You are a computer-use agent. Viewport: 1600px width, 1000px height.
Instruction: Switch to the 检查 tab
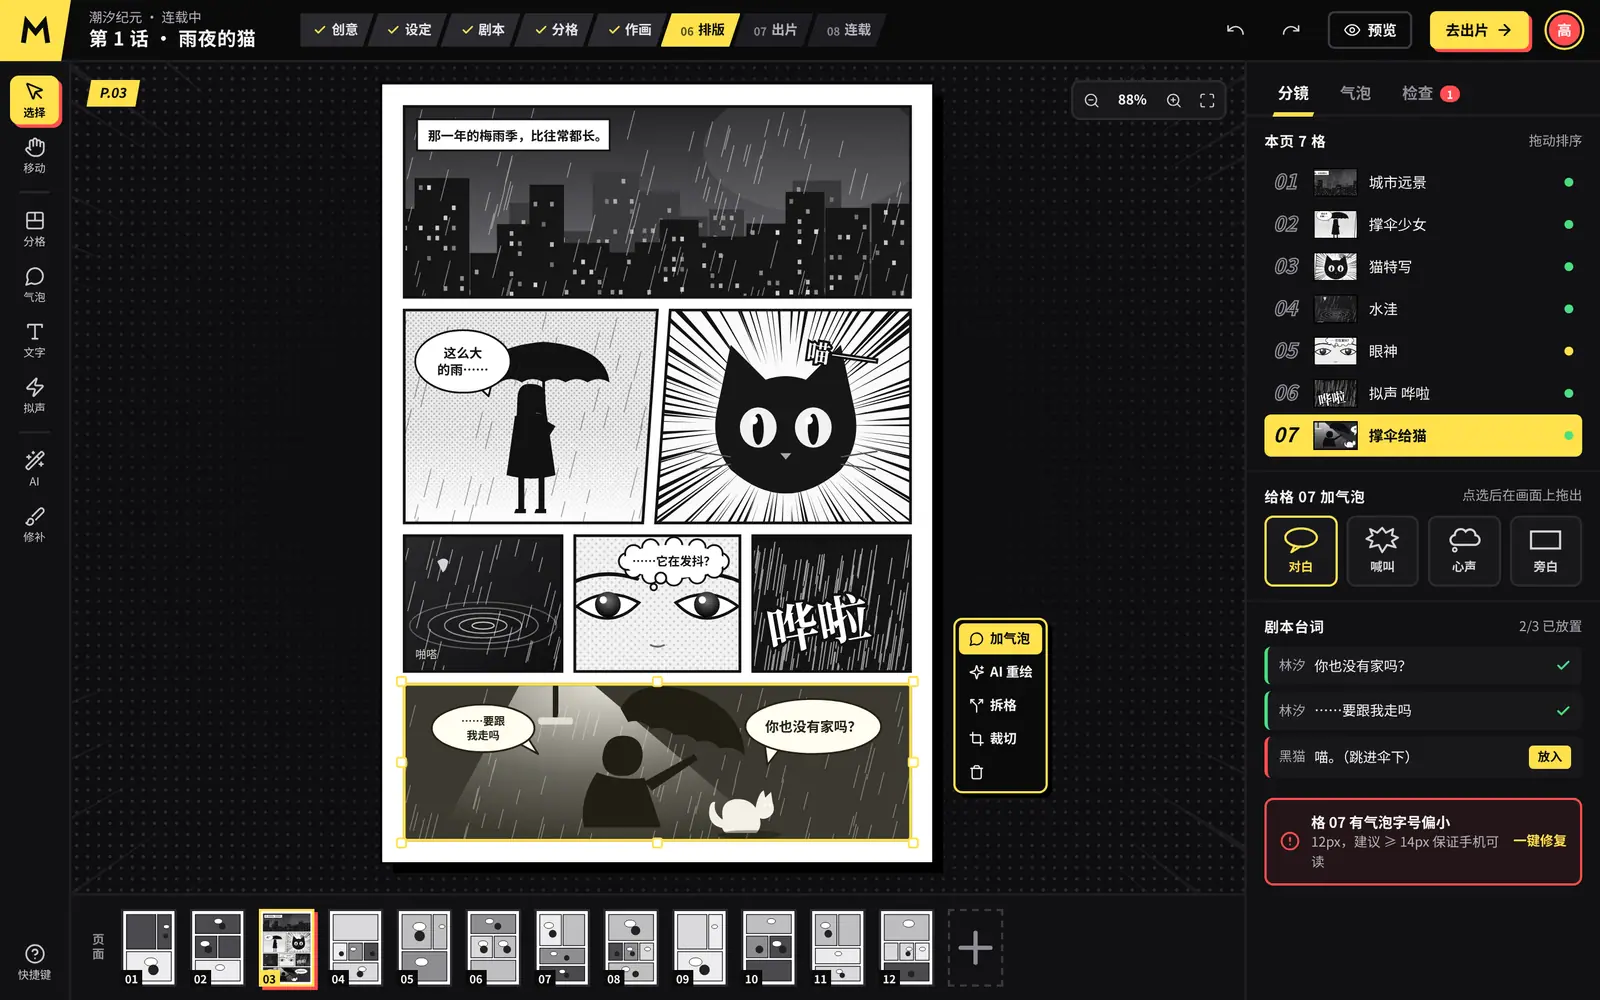(x=1430, y=93)
